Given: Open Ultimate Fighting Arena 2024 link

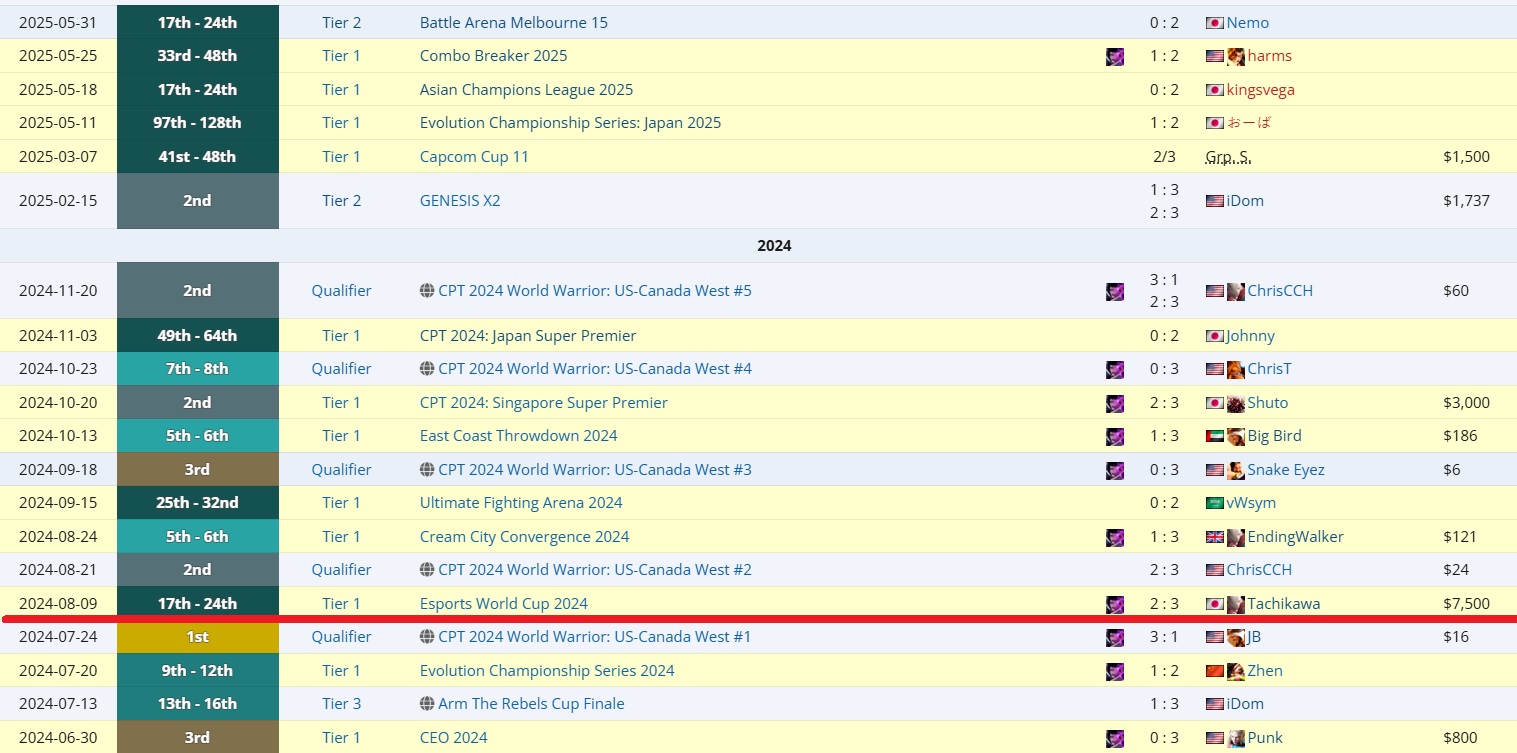Looking at the screenshot, I should [521, 503].
